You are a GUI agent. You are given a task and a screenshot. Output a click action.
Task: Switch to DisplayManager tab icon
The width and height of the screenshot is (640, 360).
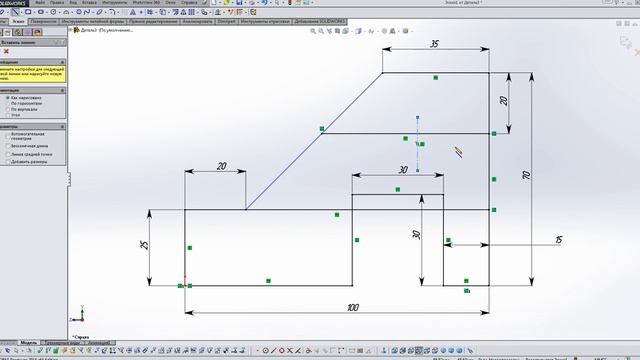[38, 32]
